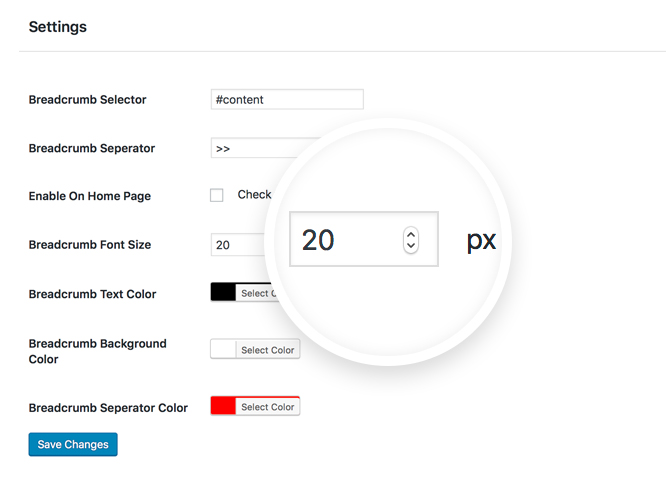
Task: Click the black Breadcrumb Text Color swatch
Action: click(223, 292)
